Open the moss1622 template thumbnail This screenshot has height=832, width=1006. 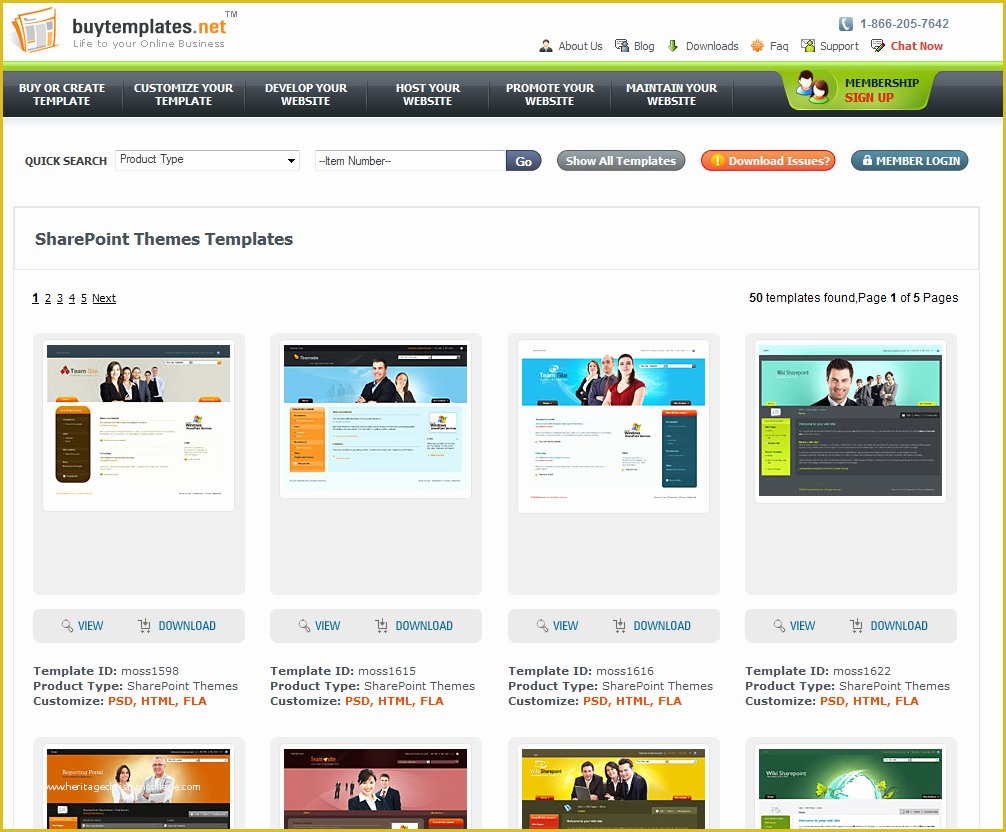[850, 421]
